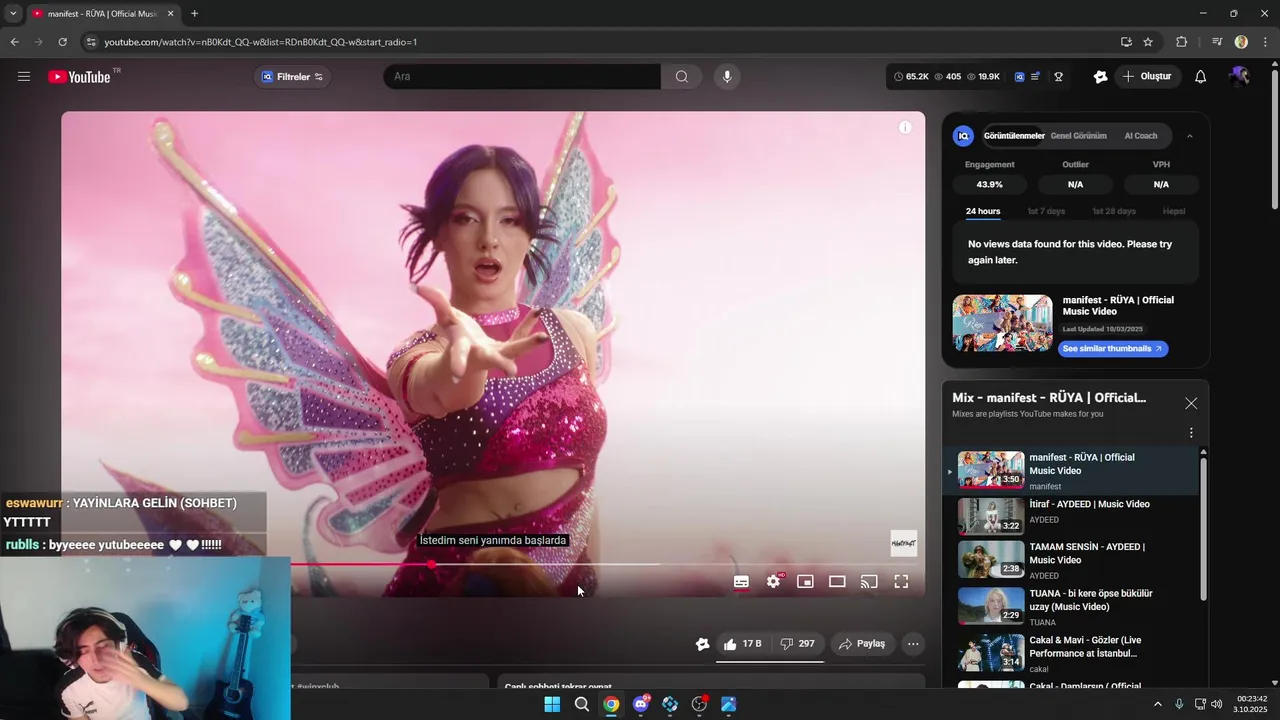1280x720 pixels.
Task: Play İtiraf - AYDEED from the Mix list
Action: (1070, 517)
